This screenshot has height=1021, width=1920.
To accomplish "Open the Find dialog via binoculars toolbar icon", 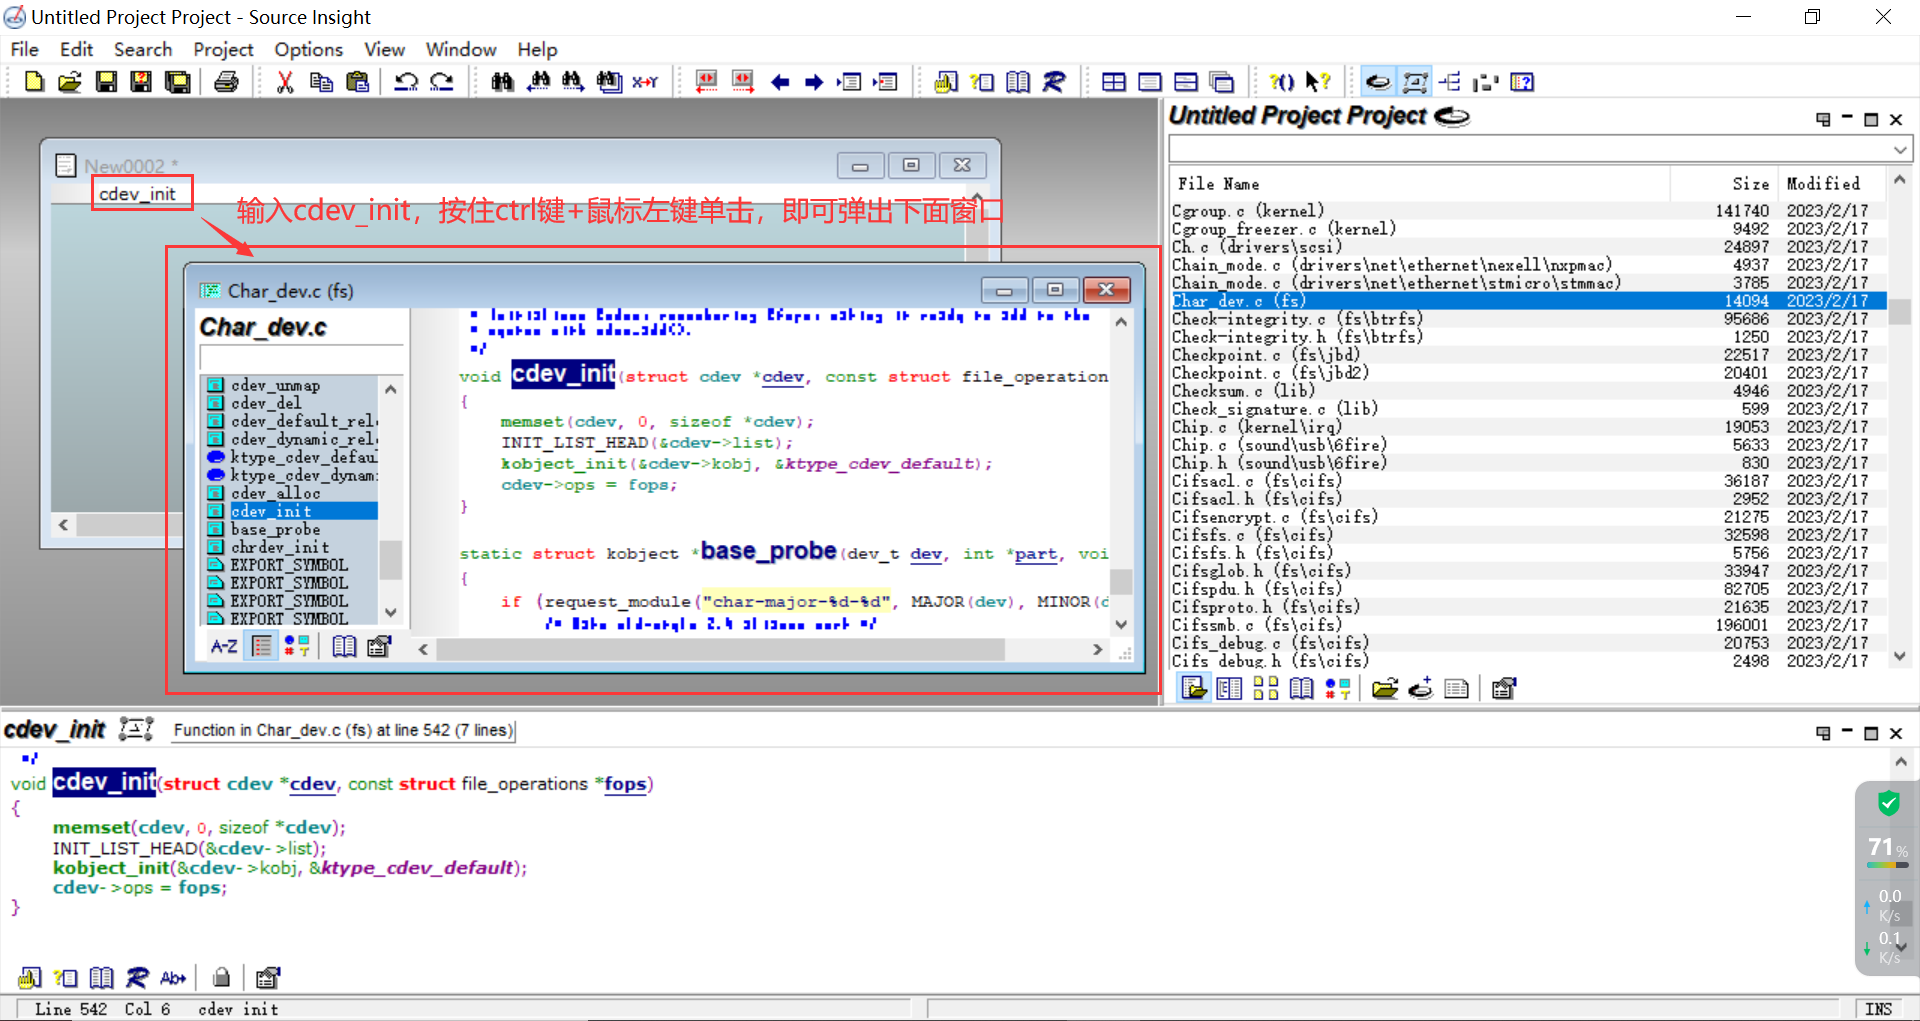I will pyautogui.click(x=502, y=82).
